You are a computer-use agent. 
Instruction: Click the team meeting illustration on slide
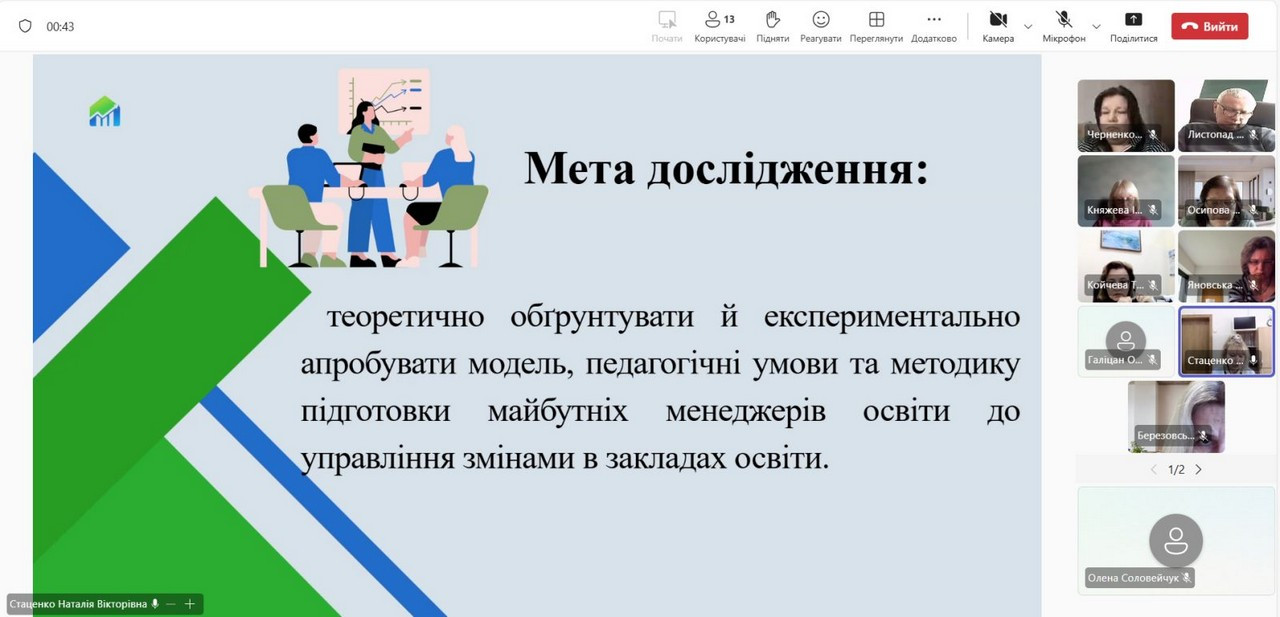tap(368, 168)
